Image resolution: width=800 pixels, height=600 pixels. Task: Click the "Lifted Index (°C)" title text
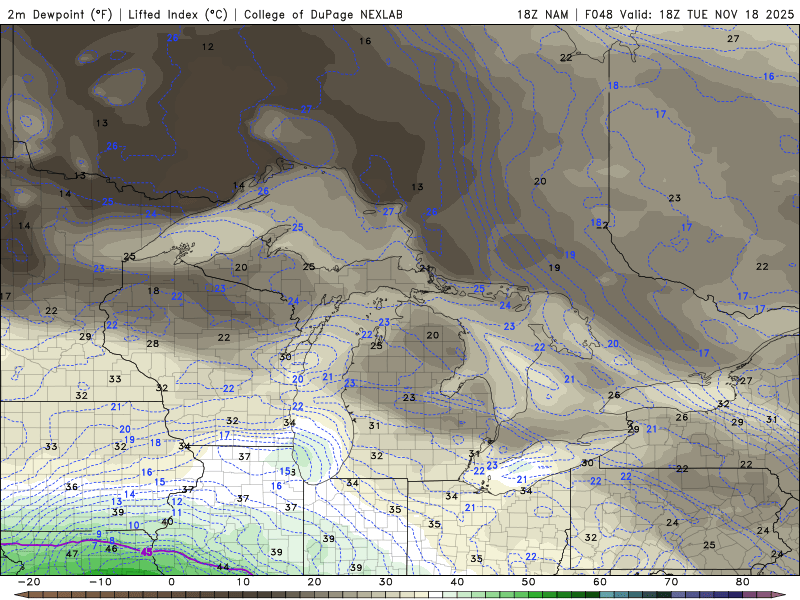(178, 15)
